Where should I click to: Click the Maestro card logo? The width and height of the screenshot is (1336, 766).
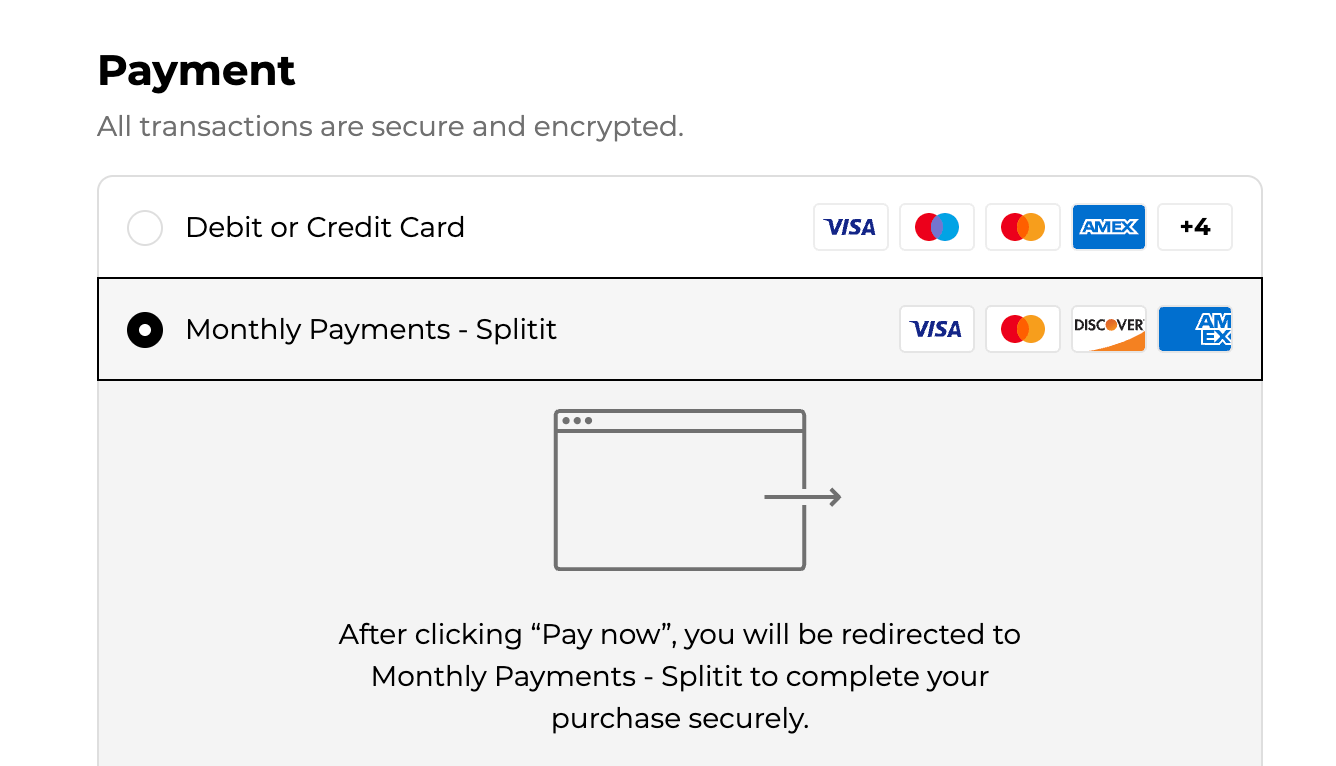pos(936,227)
